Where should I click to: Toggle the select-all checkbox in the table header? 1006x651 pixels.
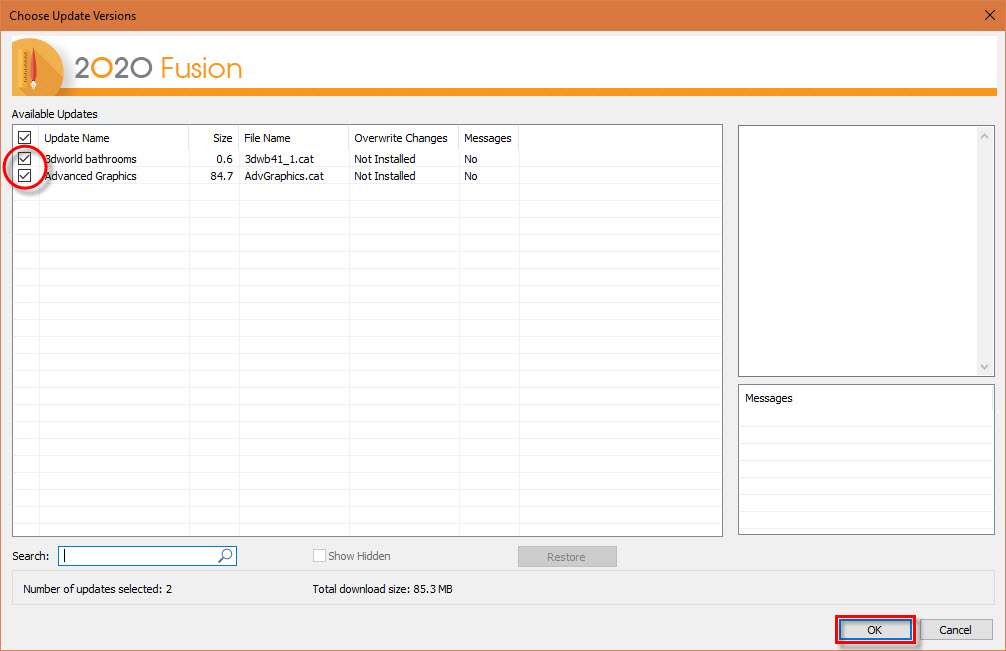point(23,138)
